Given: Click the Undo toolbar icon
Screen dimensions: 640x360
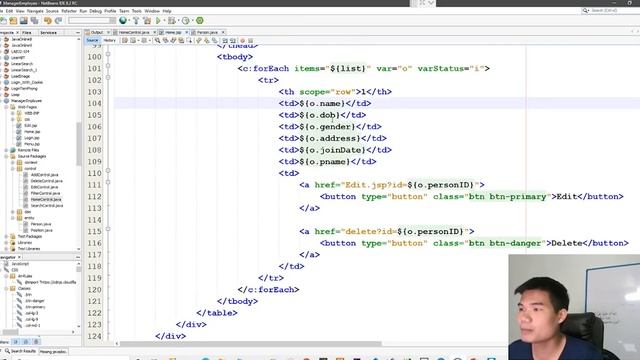Looking at the screenshot, I should [48, 20].
